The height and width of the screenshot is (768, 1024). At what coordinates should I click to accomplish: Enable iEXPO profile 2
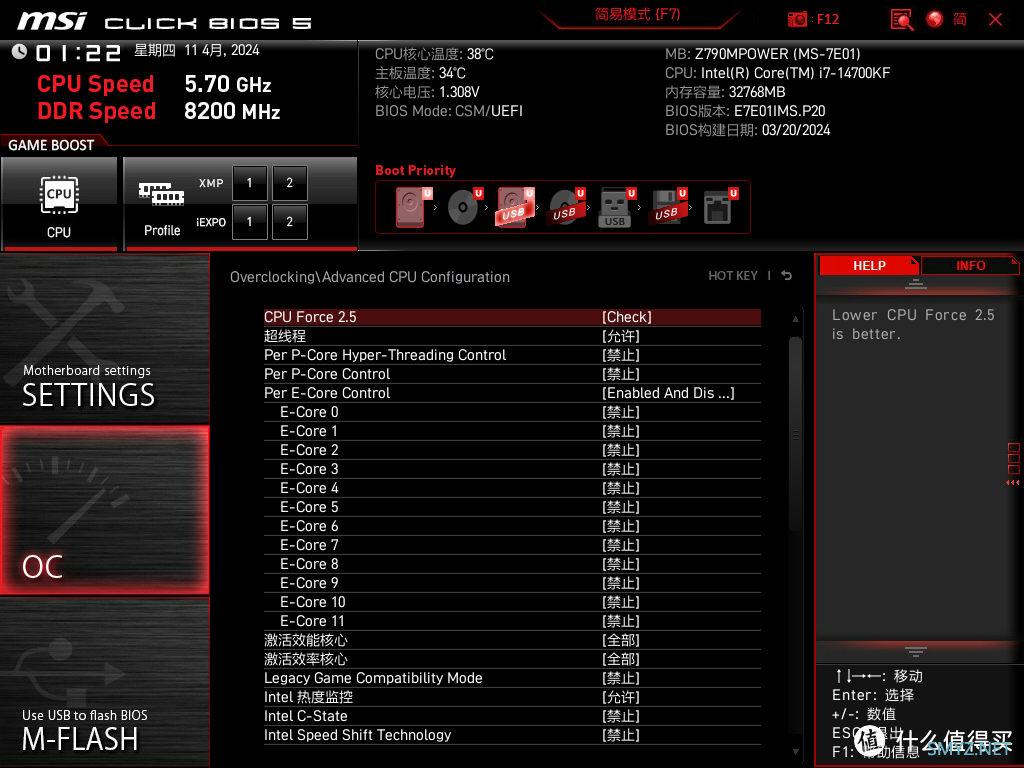289,222
